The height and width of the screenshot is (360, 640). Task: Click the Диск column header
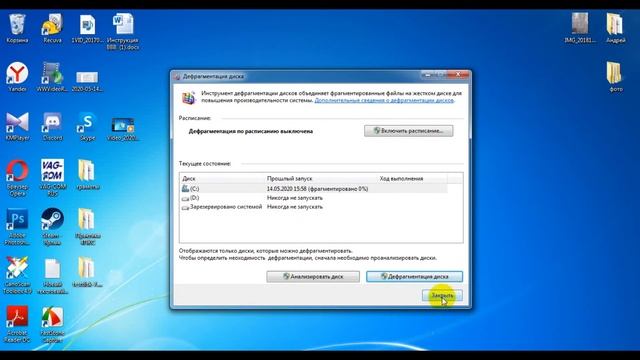click(x=222, y=178)
